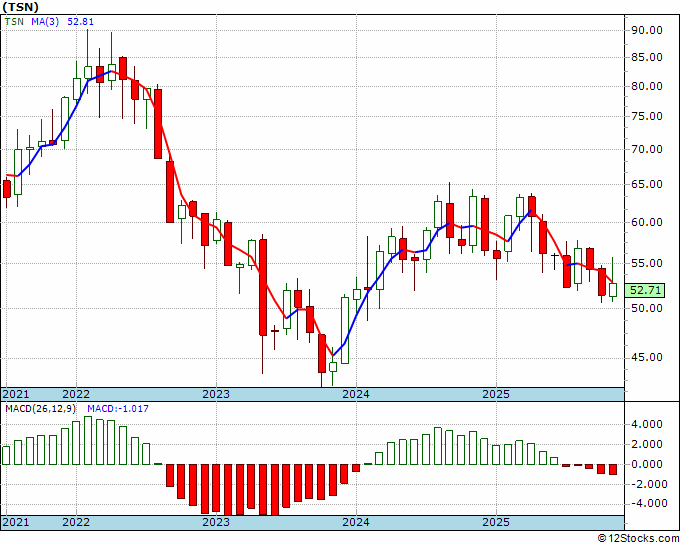Select the MA(3) indicator label
Screen dimensions: 680x546
(x=45, y=22)
